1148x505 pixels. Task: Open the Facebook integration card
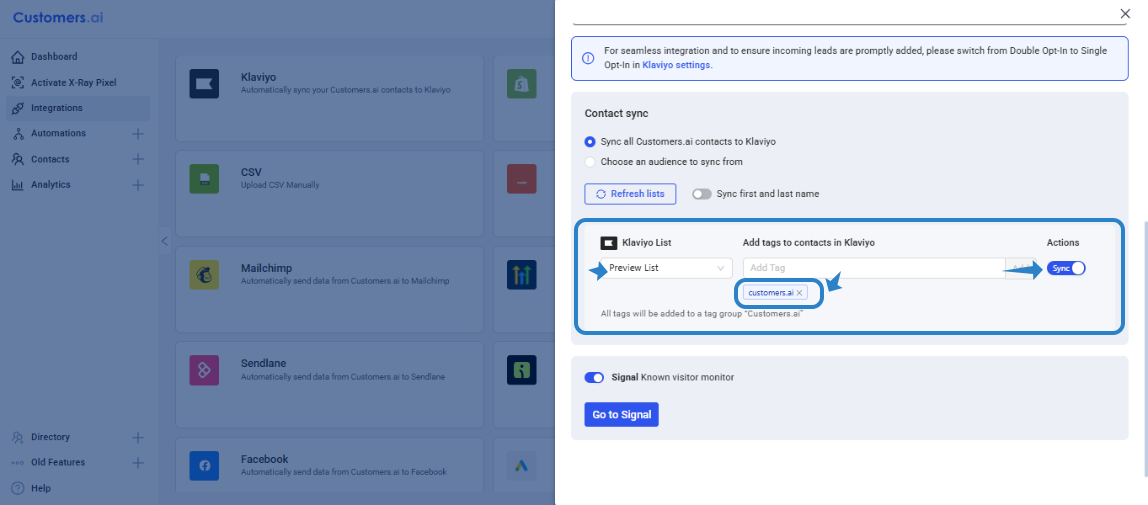(329, 465)
